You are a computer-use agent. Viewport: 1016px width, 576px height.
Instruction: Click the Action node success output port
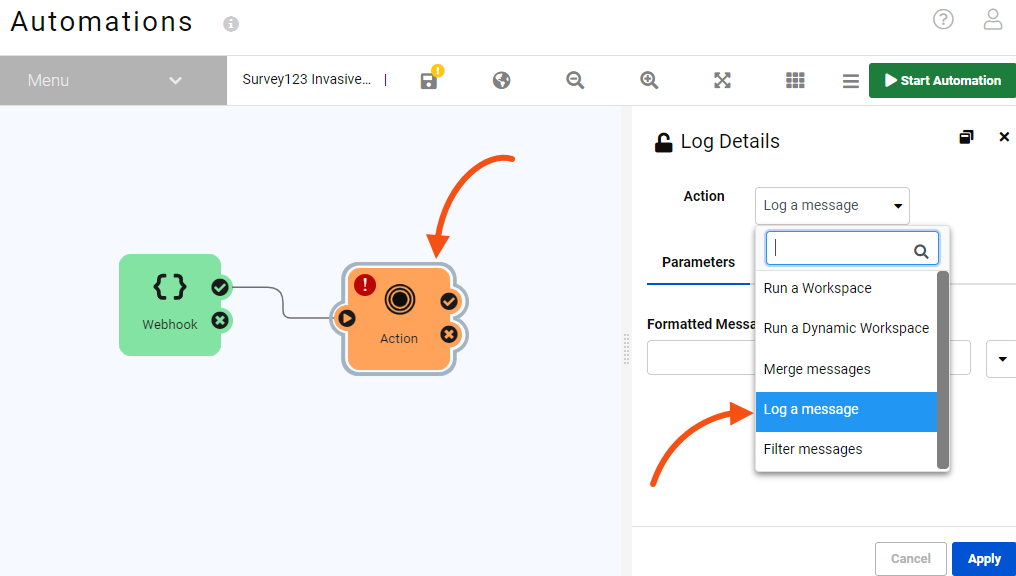pos(449,300)
